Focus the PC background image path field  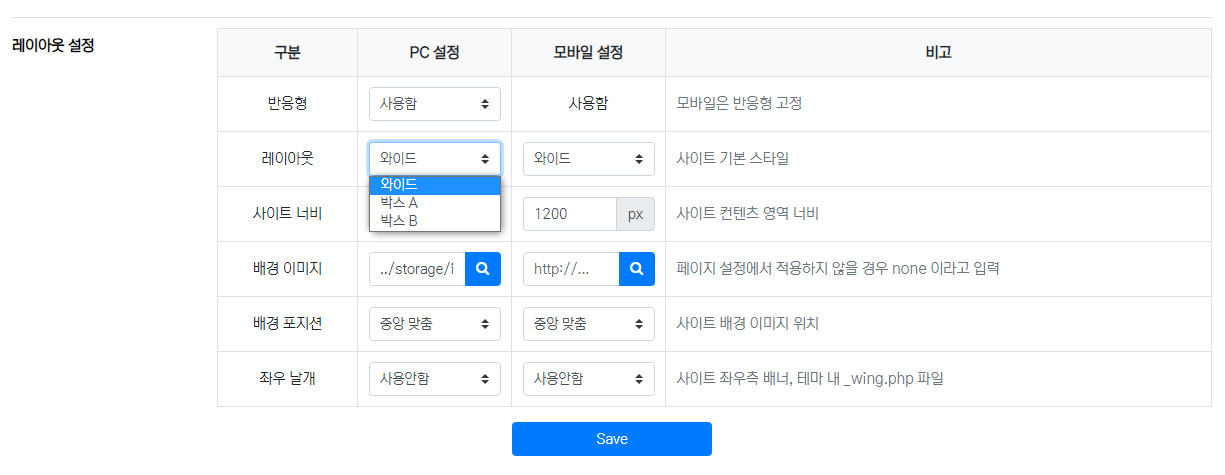point(417,269)
